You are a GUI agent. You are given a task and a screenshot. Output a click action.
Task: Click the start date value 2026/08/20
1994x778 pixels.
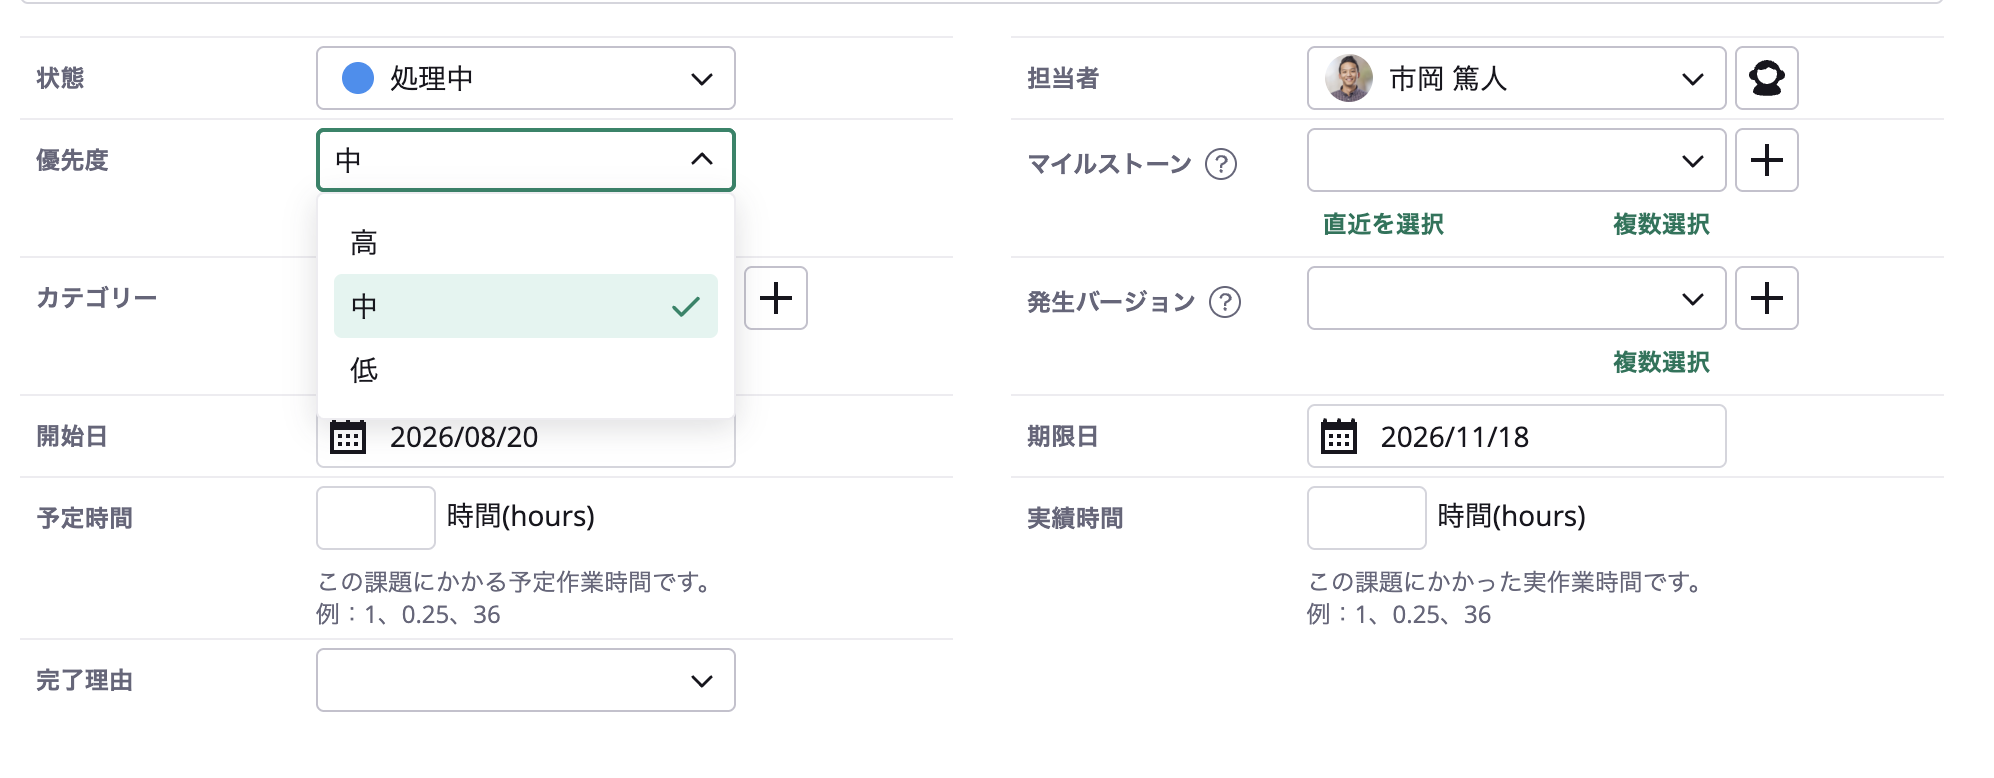[x=464, y=437]
